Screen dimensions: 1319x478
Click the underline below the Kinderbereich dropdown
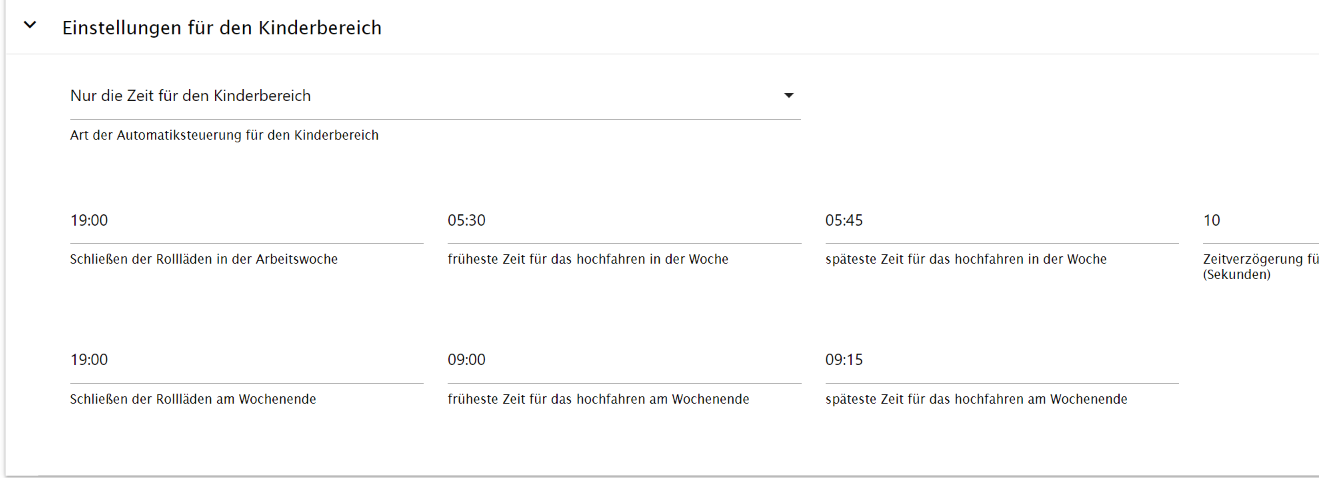coord(435,120)
